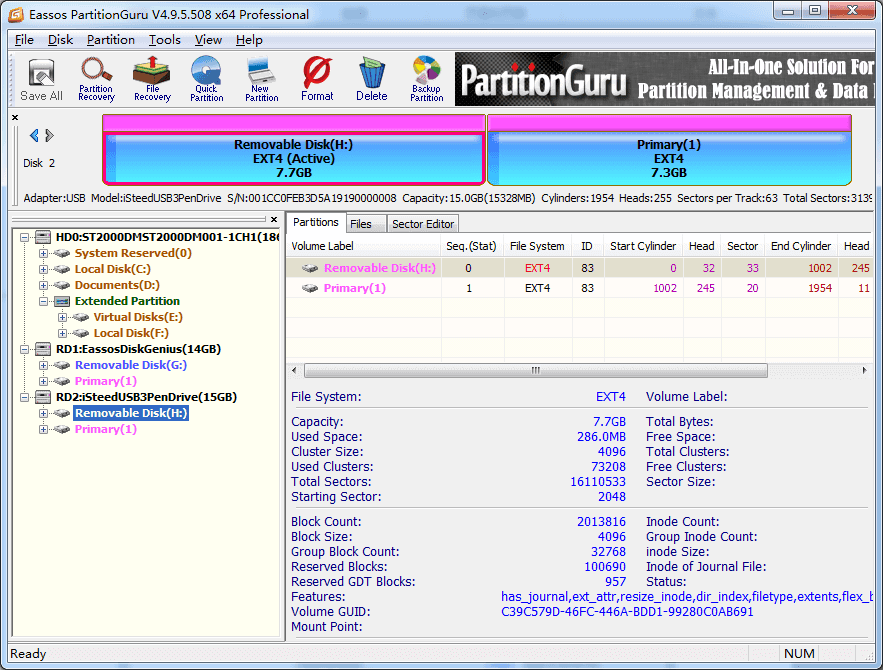
Task: Select Primary(1) under RD2 in tree
Action: tap(106, 429)
